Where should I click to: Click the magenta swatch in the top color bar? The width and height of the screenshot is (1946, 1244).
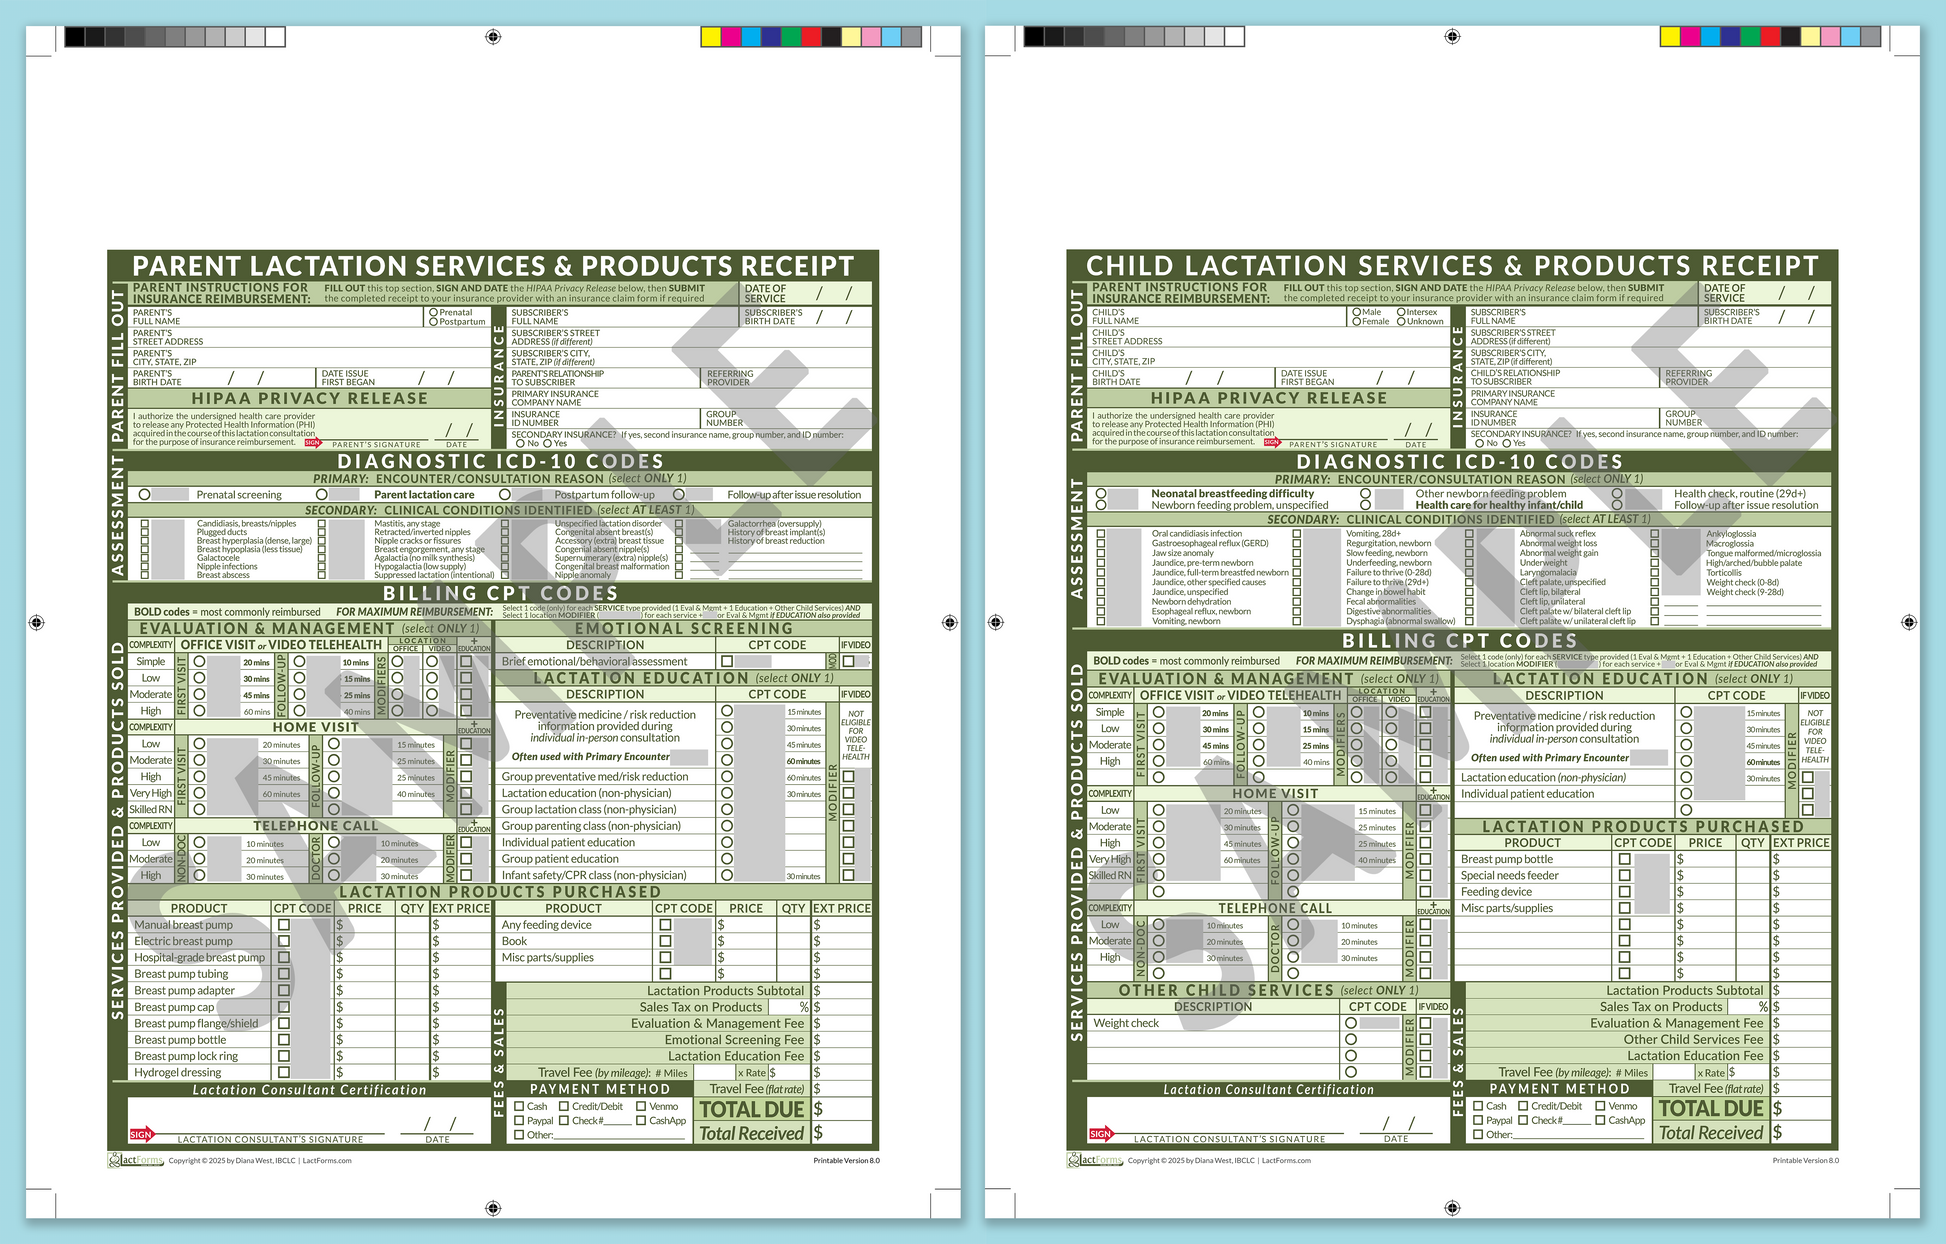pos(730,36)
